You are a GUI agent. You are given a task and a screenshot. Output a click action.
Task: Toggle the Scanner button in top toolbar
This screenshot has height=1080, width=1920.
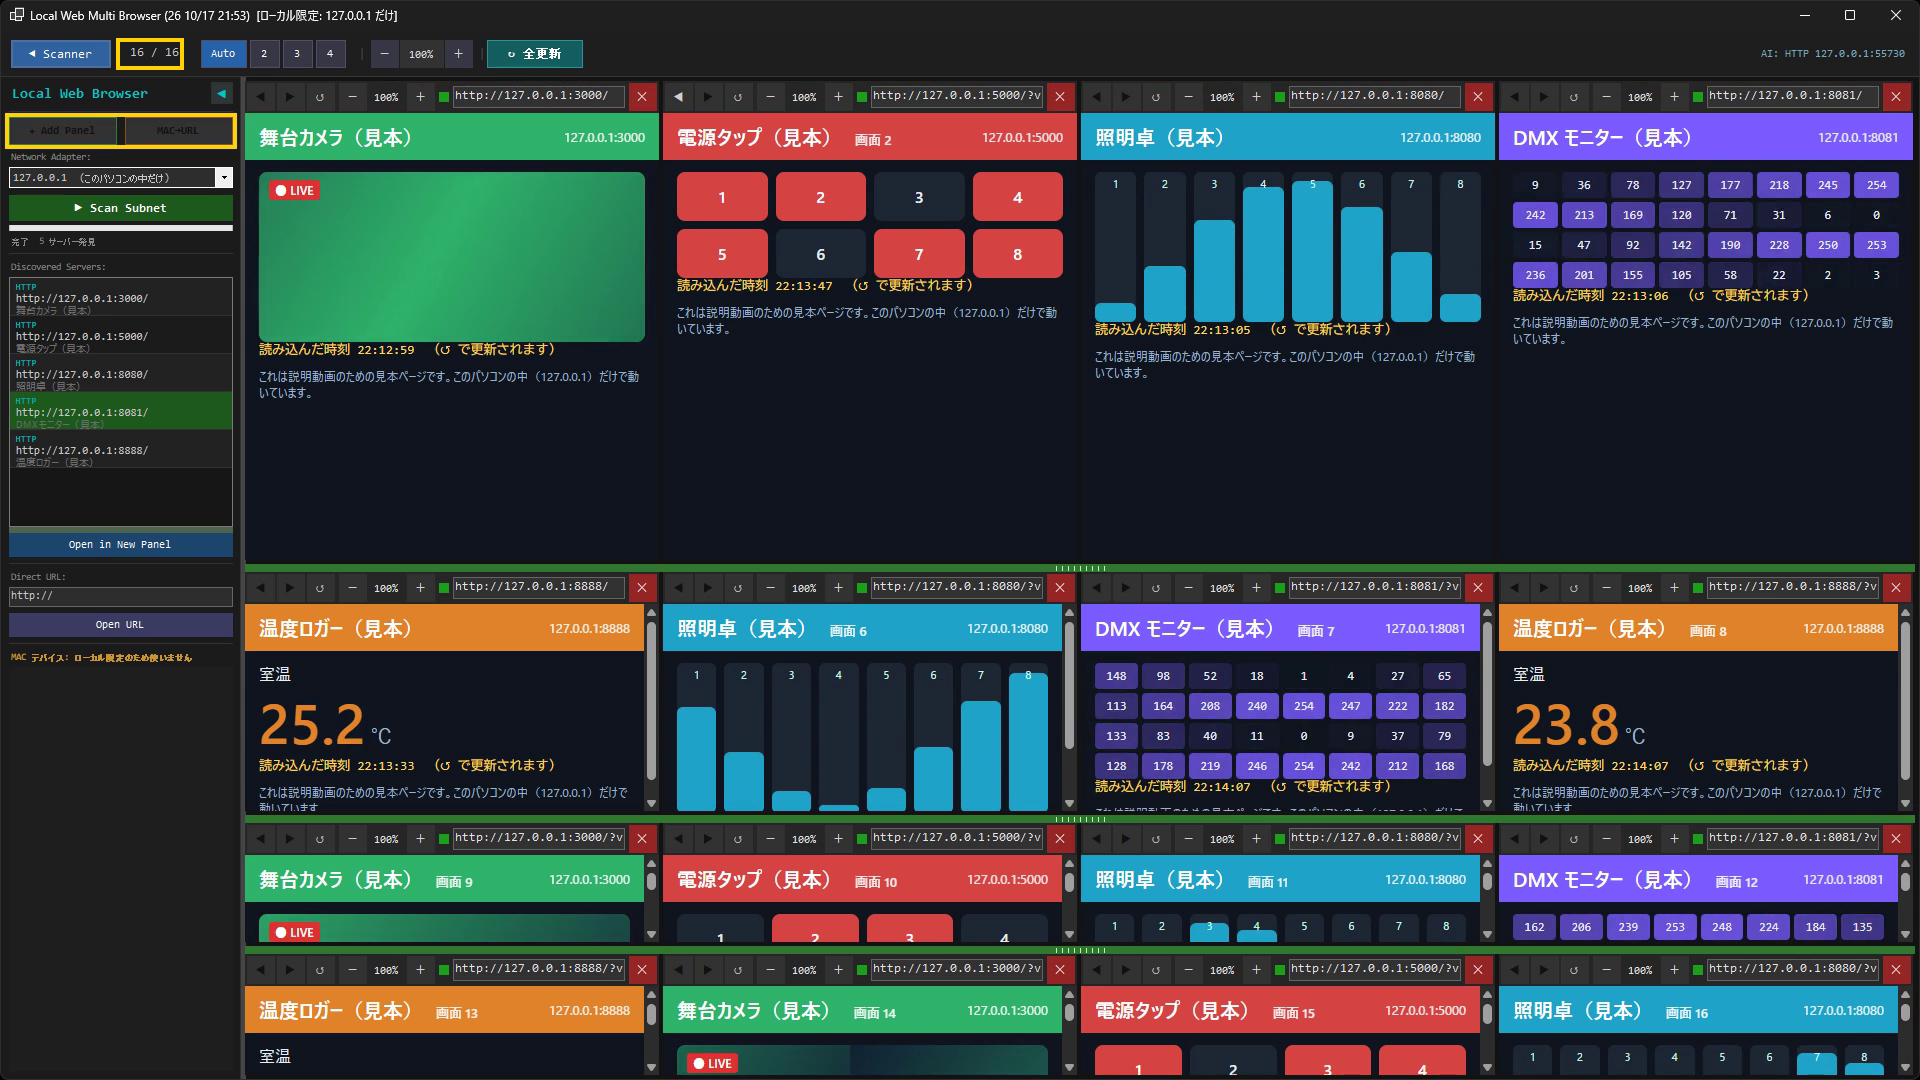coord(61,54)
